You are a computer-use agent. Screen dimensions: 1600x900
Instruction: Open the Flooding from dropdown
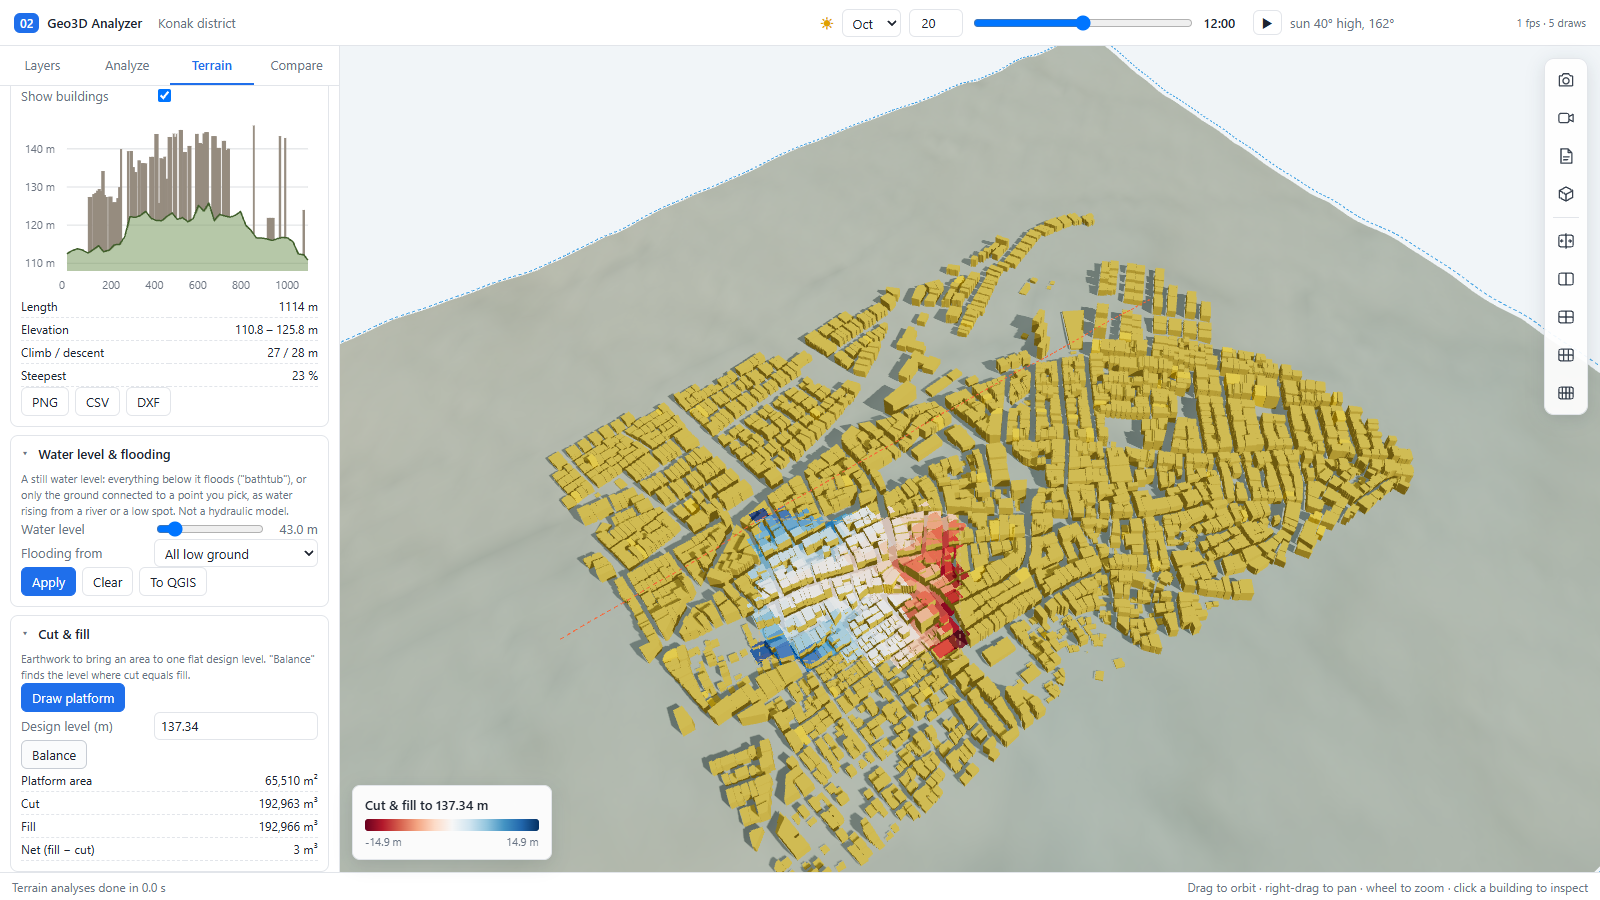[236, 554]
